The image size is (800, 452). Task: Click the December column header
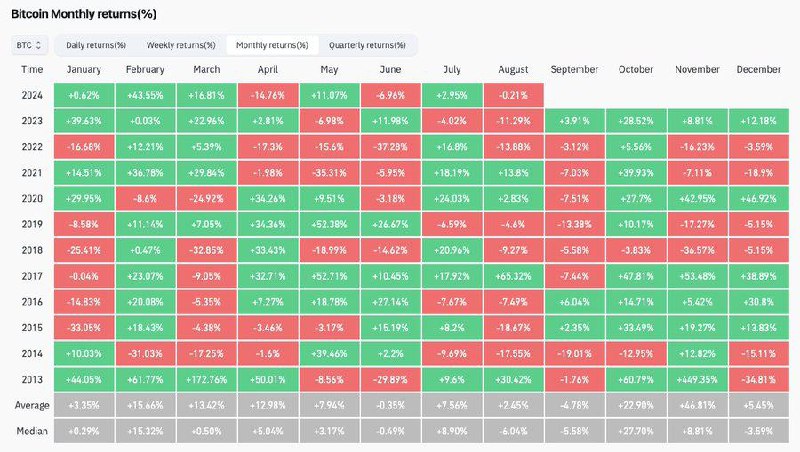(x=759, y=69)
